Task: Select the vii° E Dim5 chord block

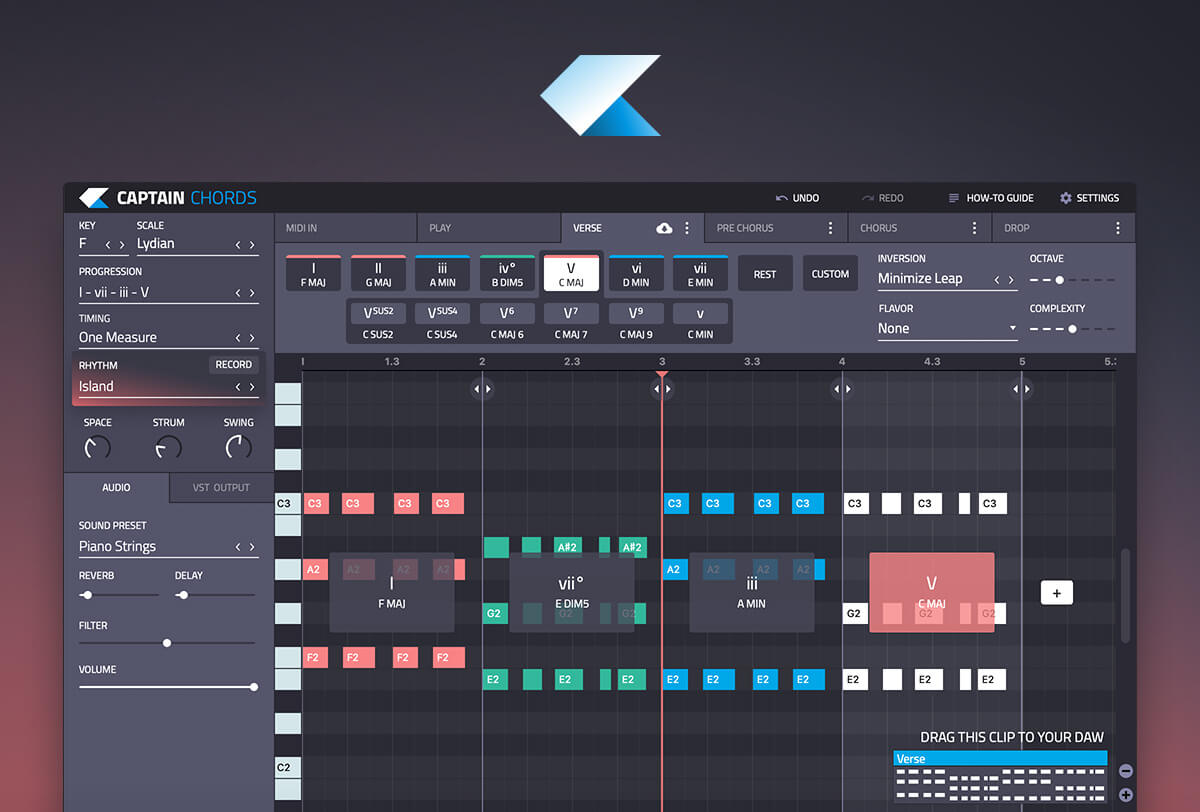Action: click(571, 592)
